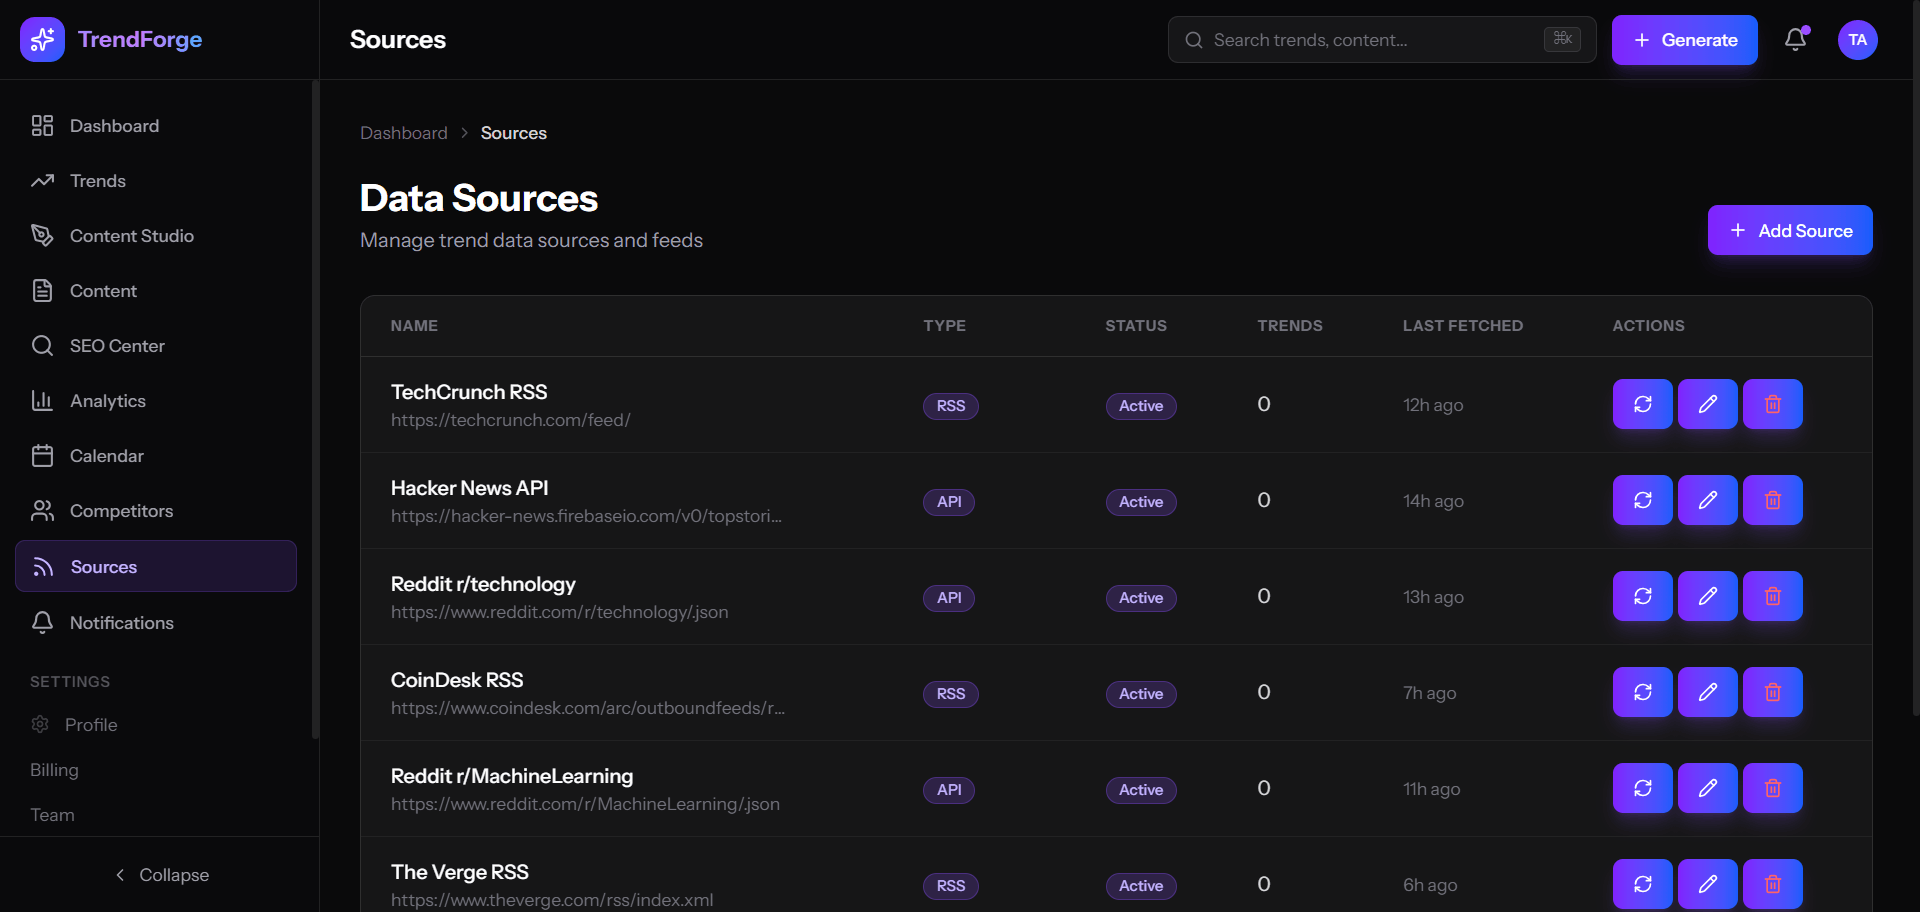Edit the Hacker News API source
1920x912 pixels.
click(x=1708, y=500)
